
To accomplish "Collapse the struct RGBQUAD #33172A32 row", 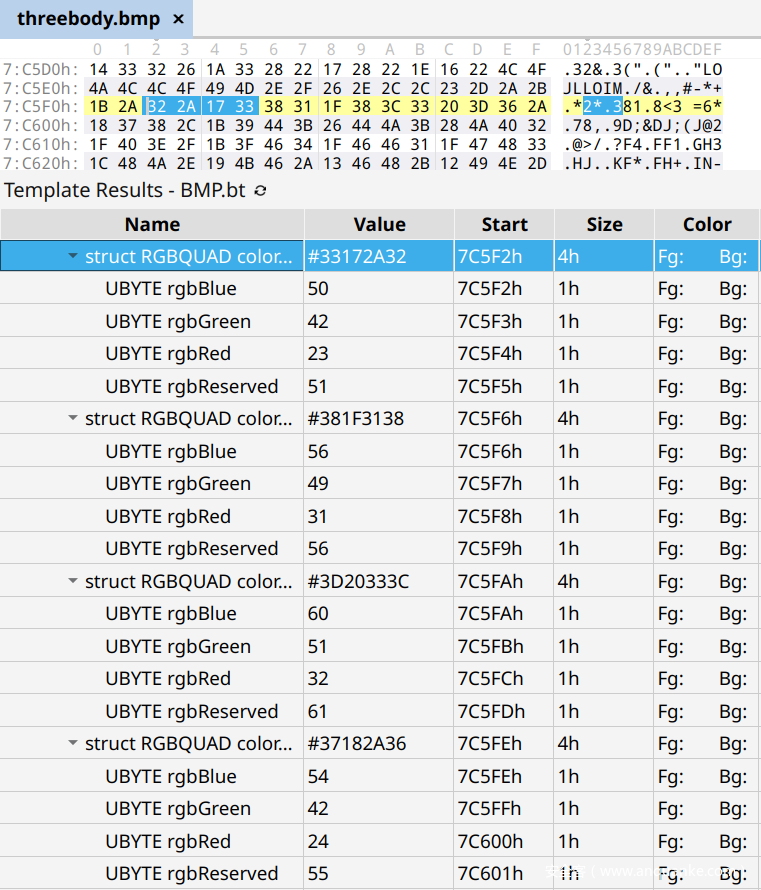I will (x=72, y=257).
